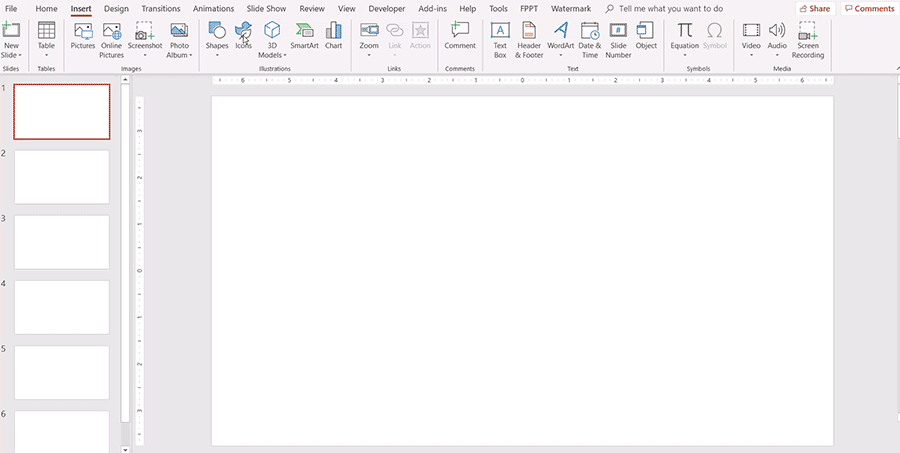Insert WordArt text
Viewport: 900px width, 453px height.
(561, 36)
